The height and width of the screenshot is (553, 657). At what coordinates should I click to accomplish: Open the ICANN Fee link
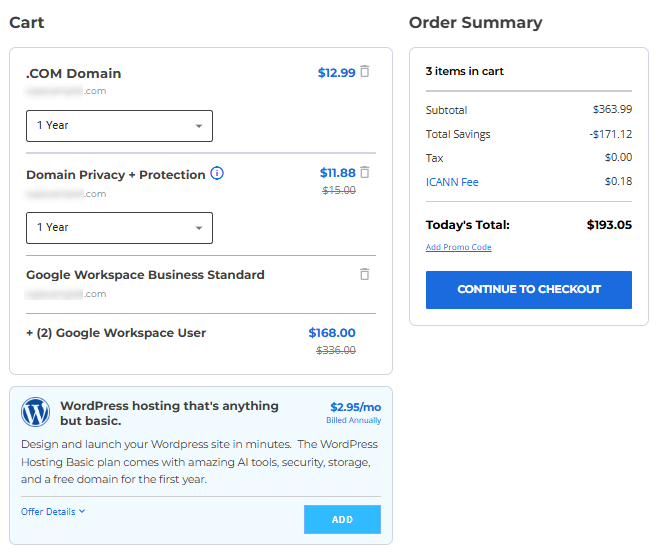(452, 182)
